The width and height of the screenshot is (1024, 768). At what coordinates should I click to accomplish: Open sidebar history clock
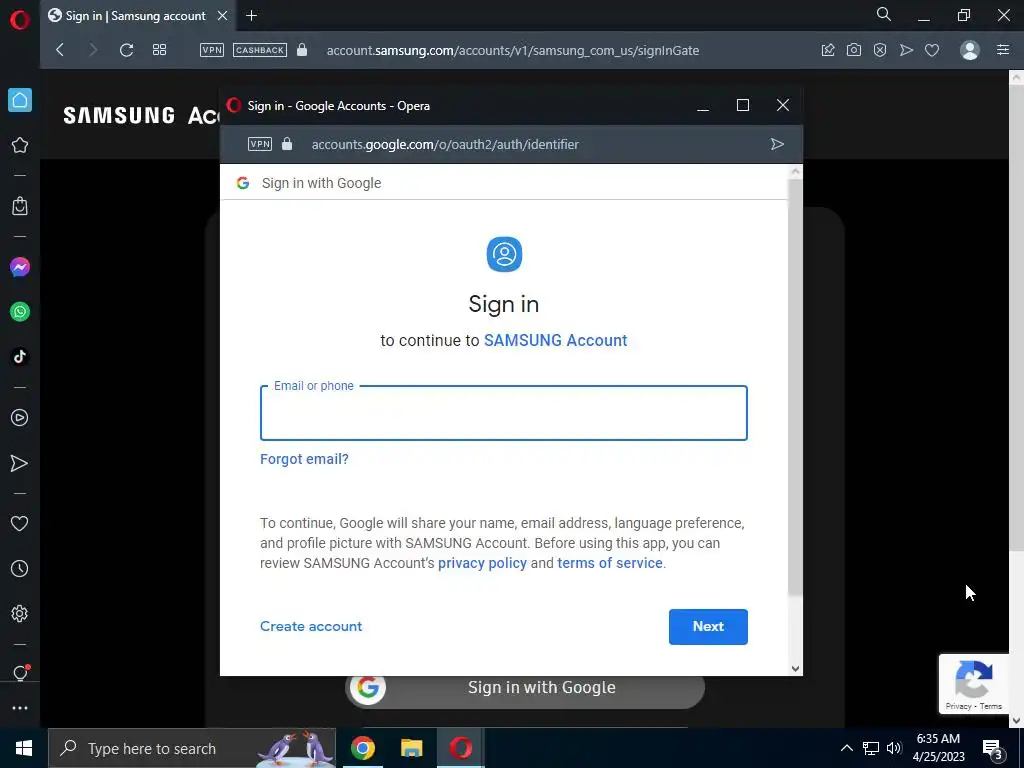pos(20,569)
